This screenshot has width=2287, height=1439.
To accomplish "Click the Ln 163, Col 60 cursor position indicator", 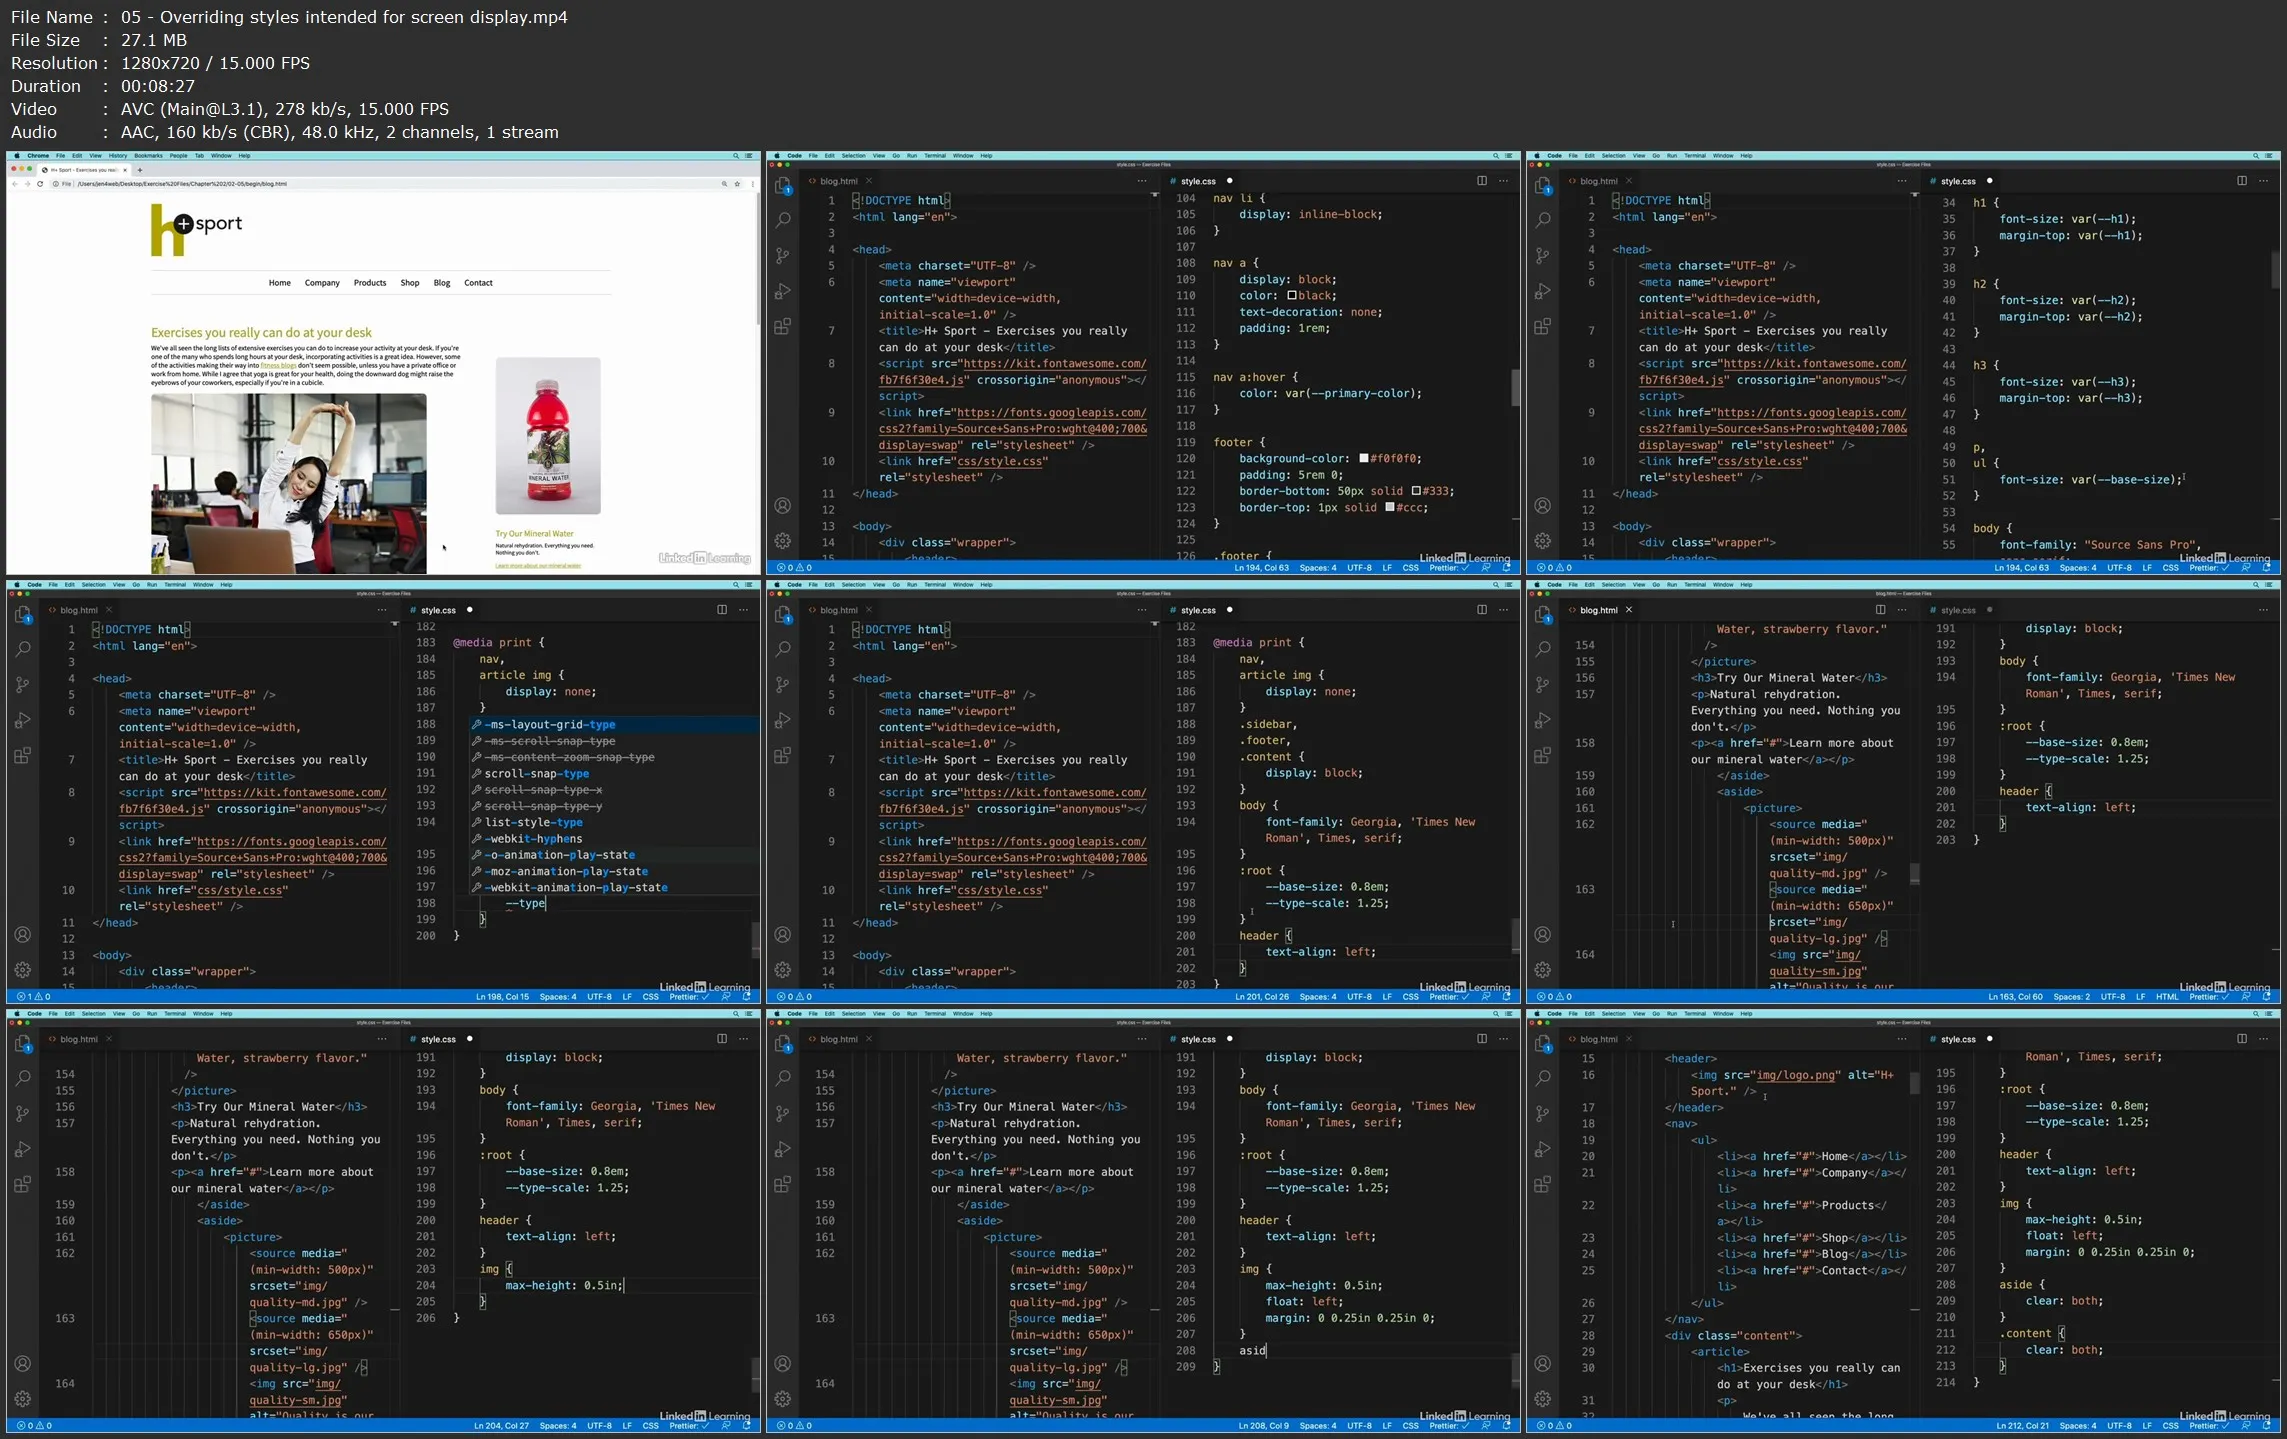I will 2015,997.
